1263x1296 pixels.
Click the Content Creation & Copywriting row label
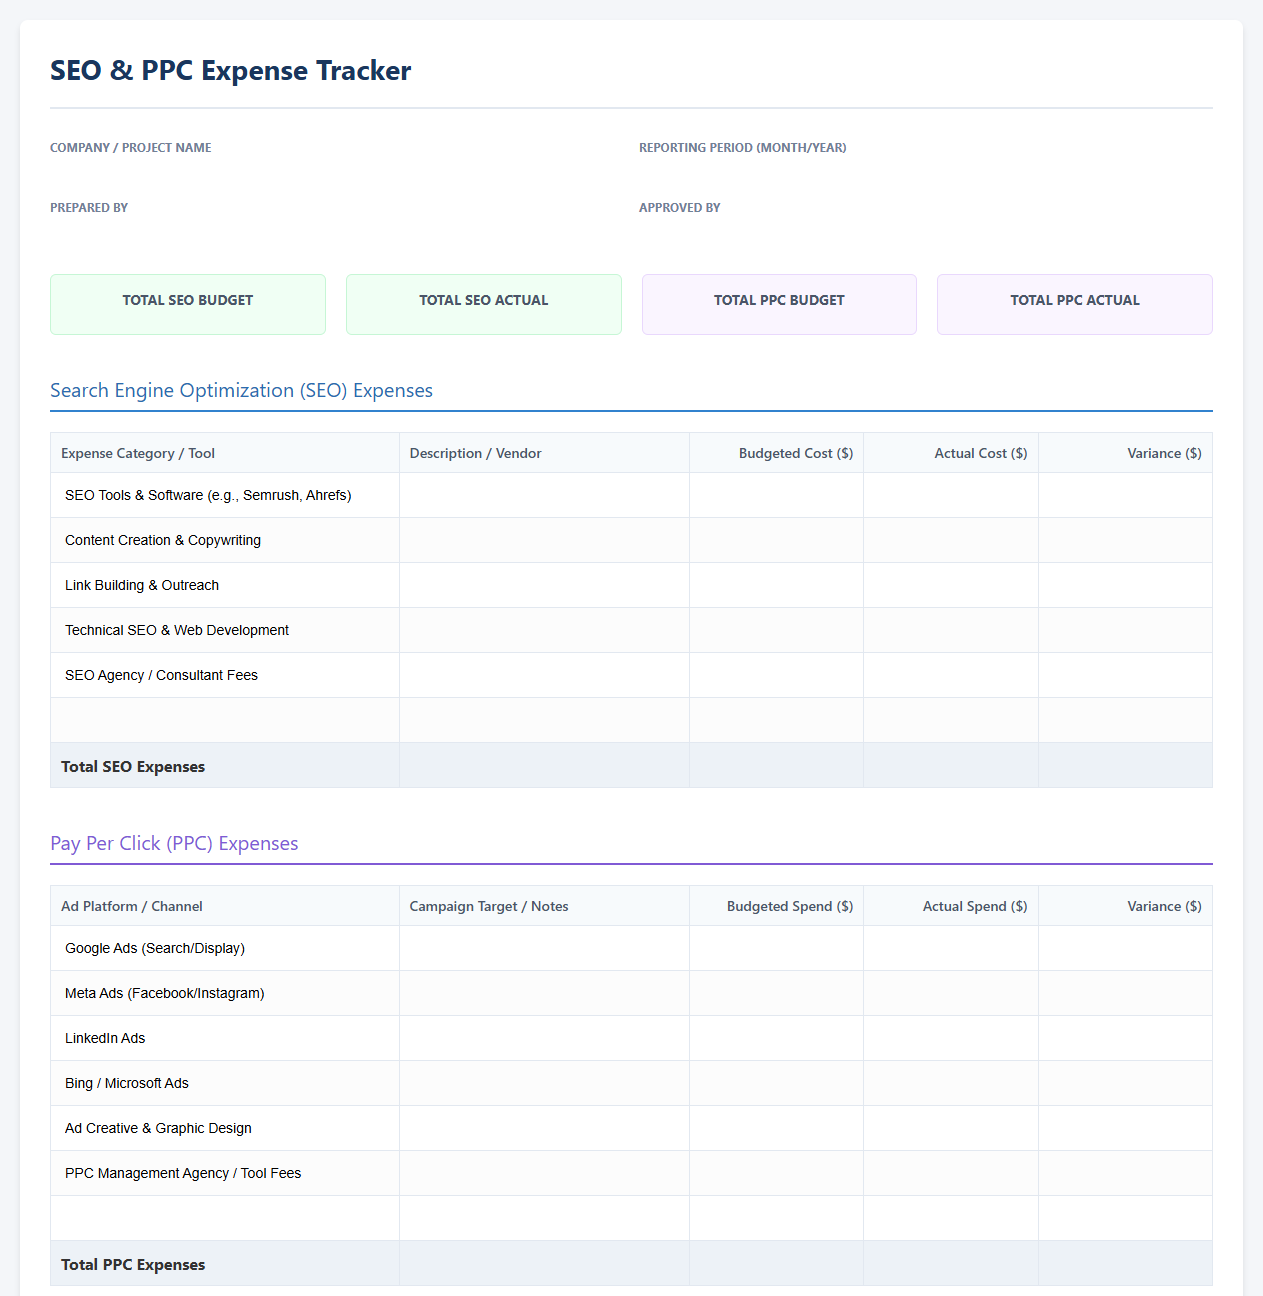(163, 540)
